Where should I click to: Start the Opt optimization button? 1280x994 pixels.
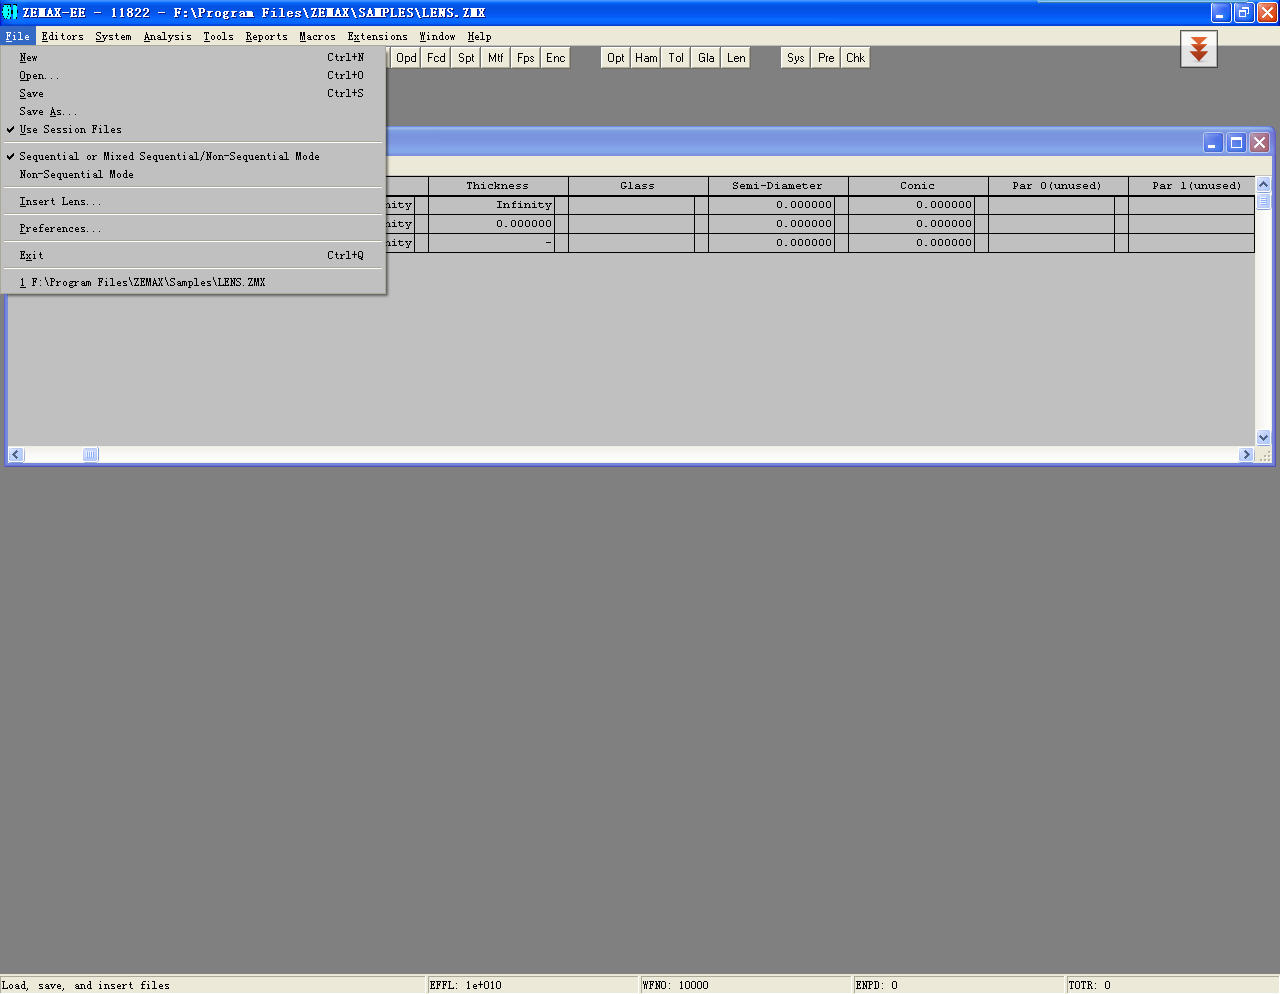click(x=616, y=58)
